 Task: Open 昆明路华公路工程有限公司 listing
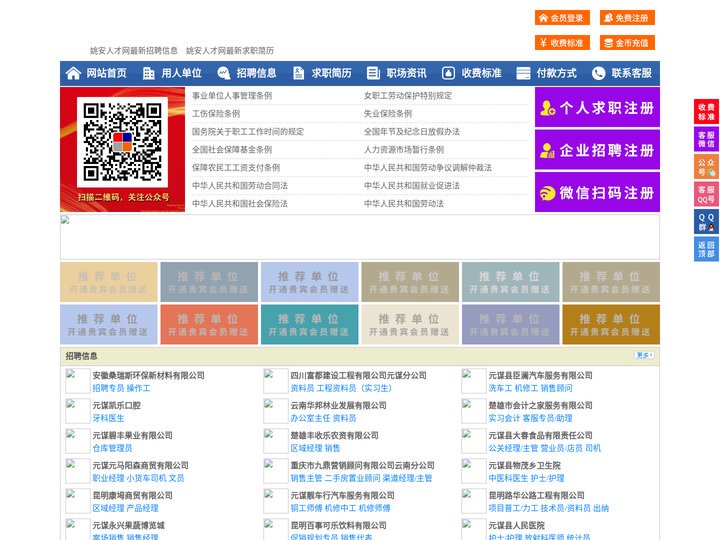tap(536, 495)
